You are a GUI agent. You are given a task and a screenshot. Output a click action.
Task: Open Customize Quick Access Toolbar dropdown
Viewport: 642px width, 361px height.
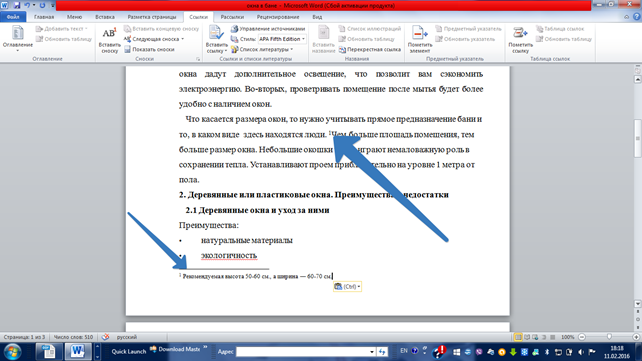pos(52,5)
